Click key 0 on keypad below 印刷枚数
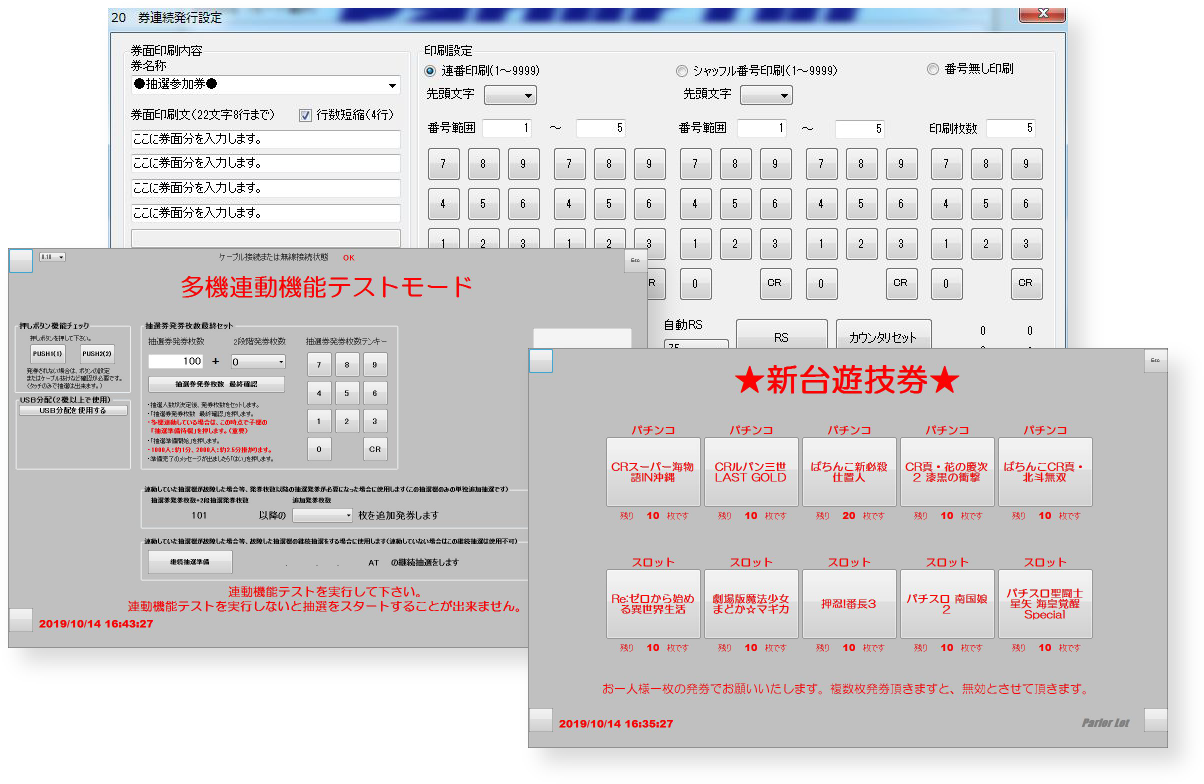Screen dimensions: 1204x784 coord(946,283)
